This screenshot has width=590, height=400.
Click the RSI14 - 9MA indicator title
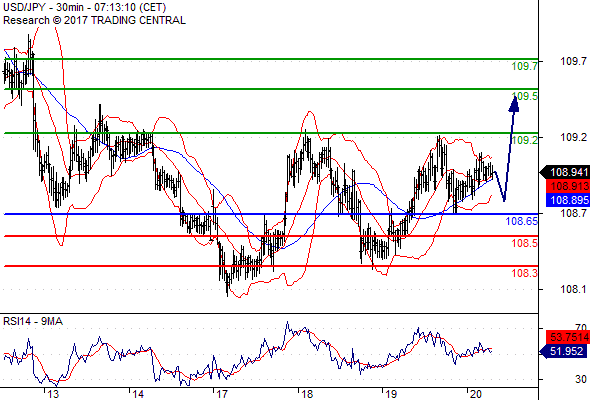point(33,321)
